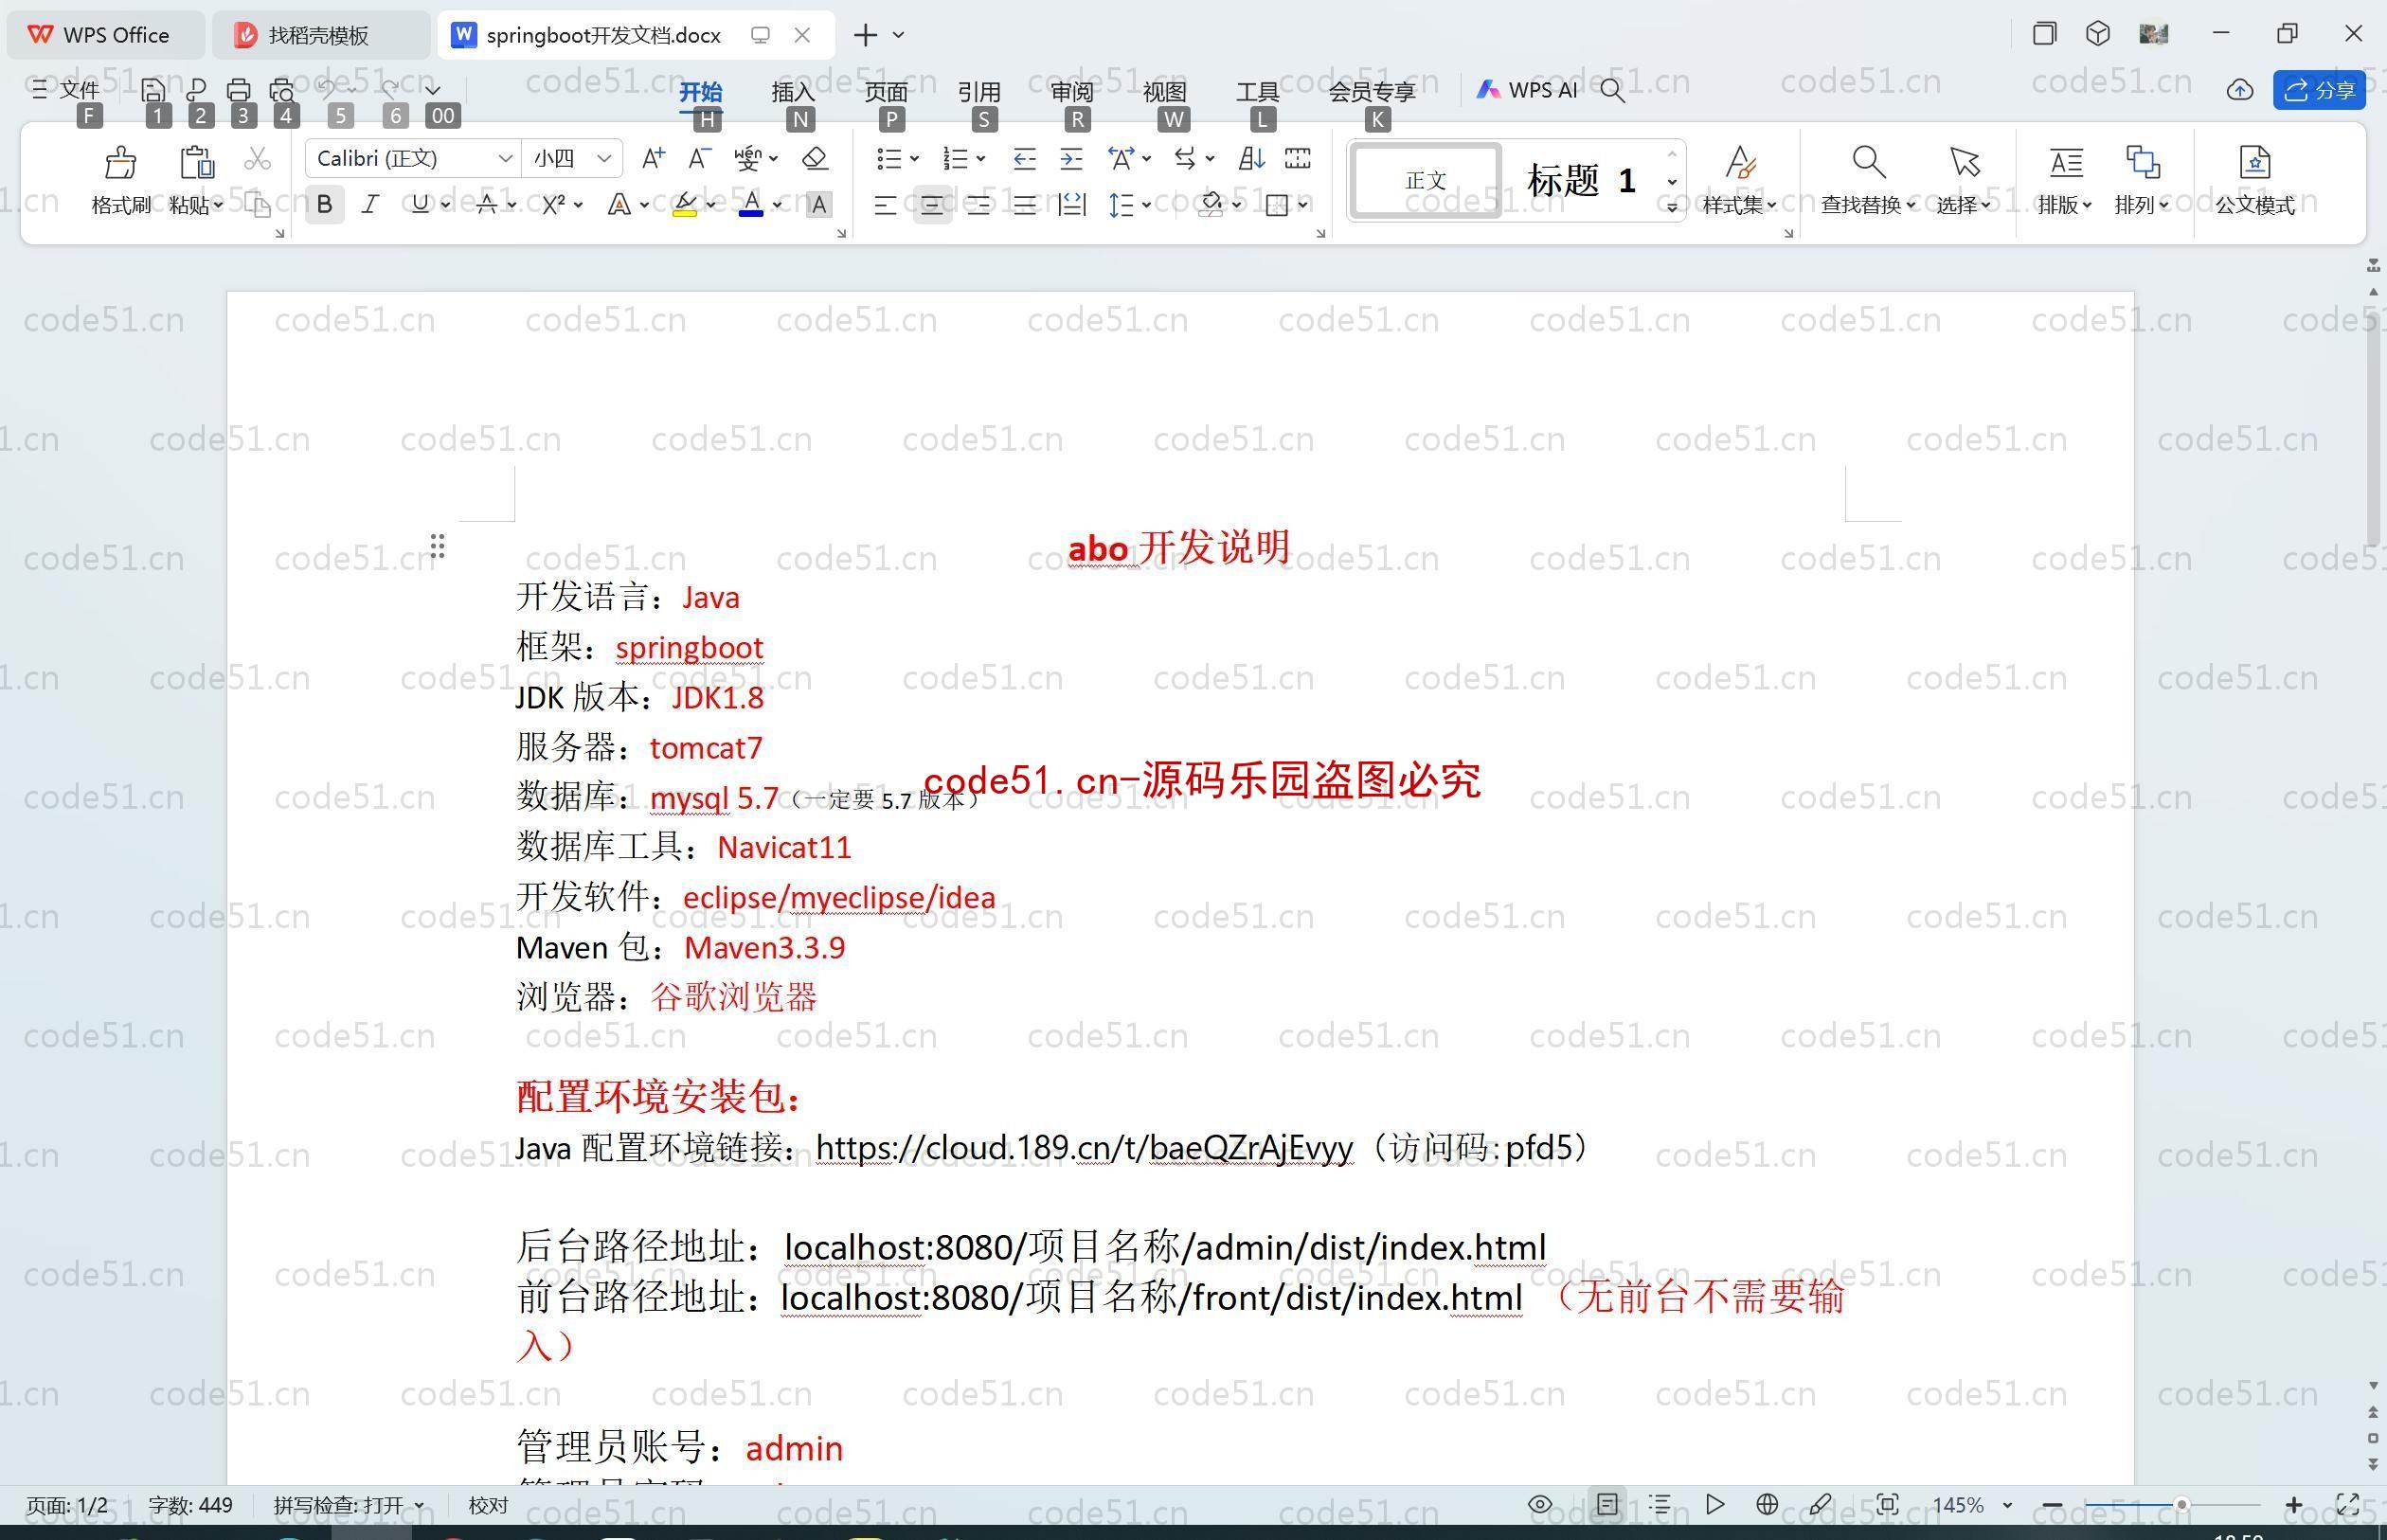Click the text highlight color swatch
Screen dimensions: 2387x1540
coord(685,205)
